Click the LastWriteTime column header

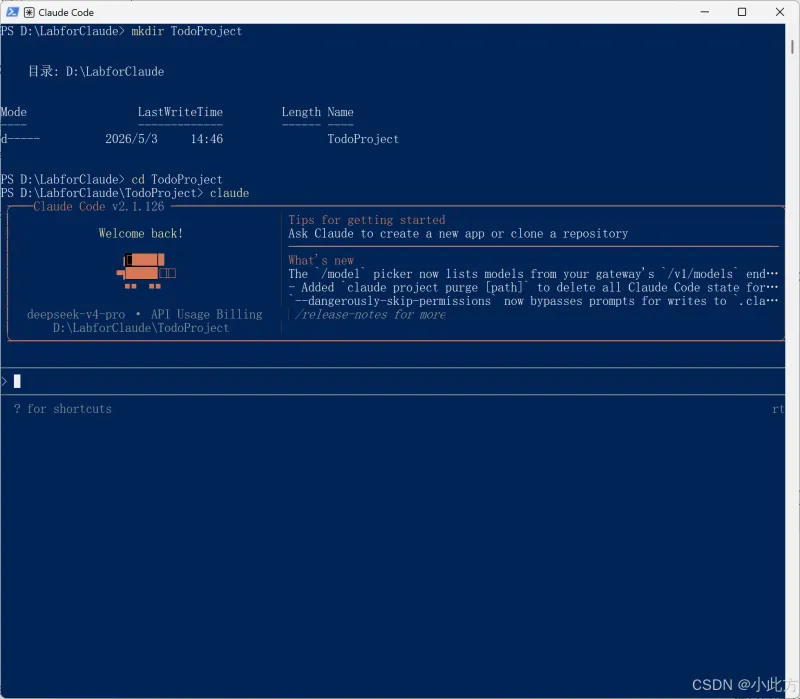(x=180, y=112)
